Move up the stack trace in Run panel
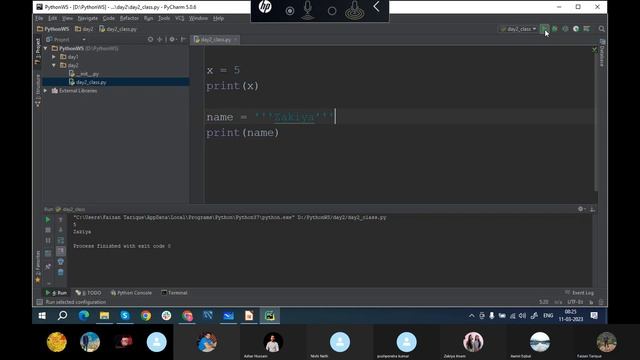The height and width of the screenshot is (360, 640). pyautogui.click(x=60, y=220)
